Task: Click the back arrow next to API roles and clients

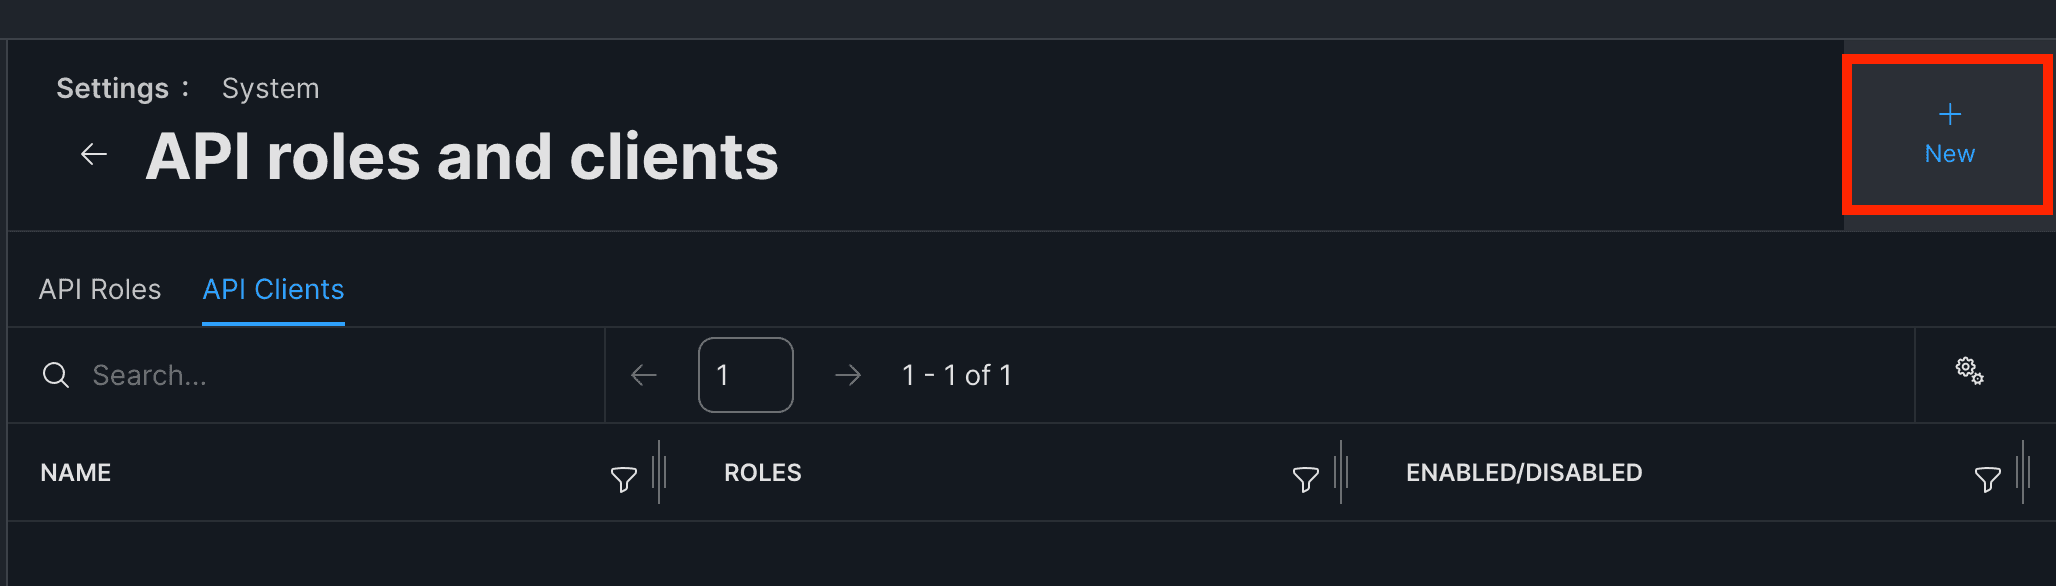Action: tap(93, 154)
